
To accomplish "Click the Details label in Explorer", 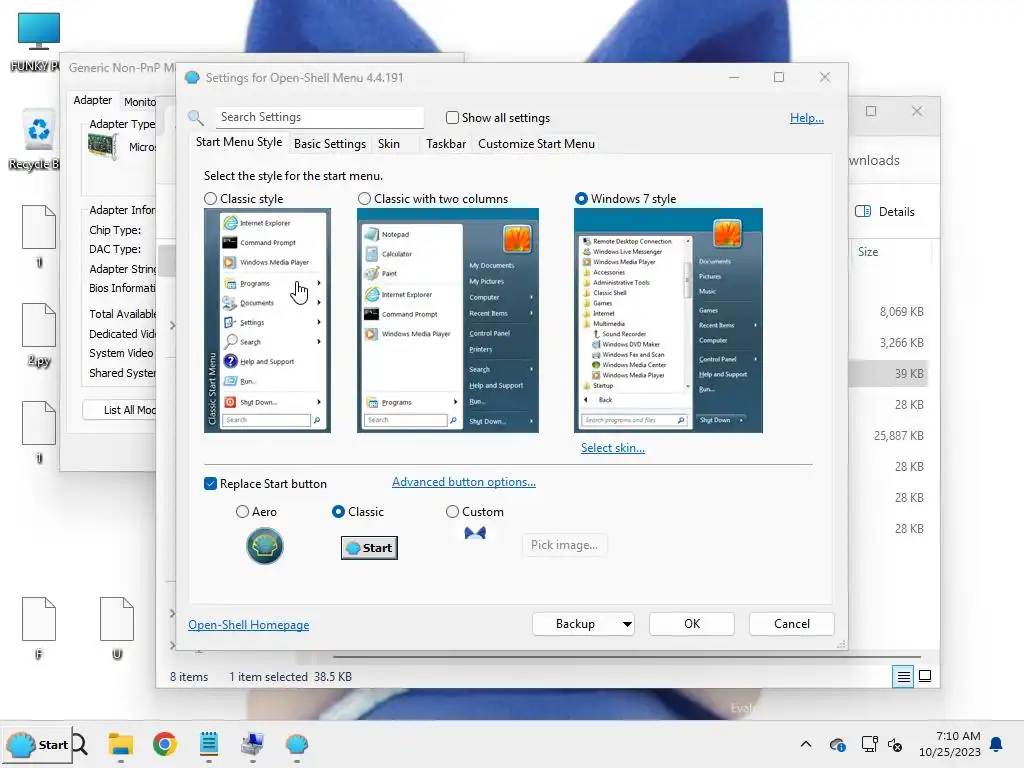I will click(x=896, y=212).
